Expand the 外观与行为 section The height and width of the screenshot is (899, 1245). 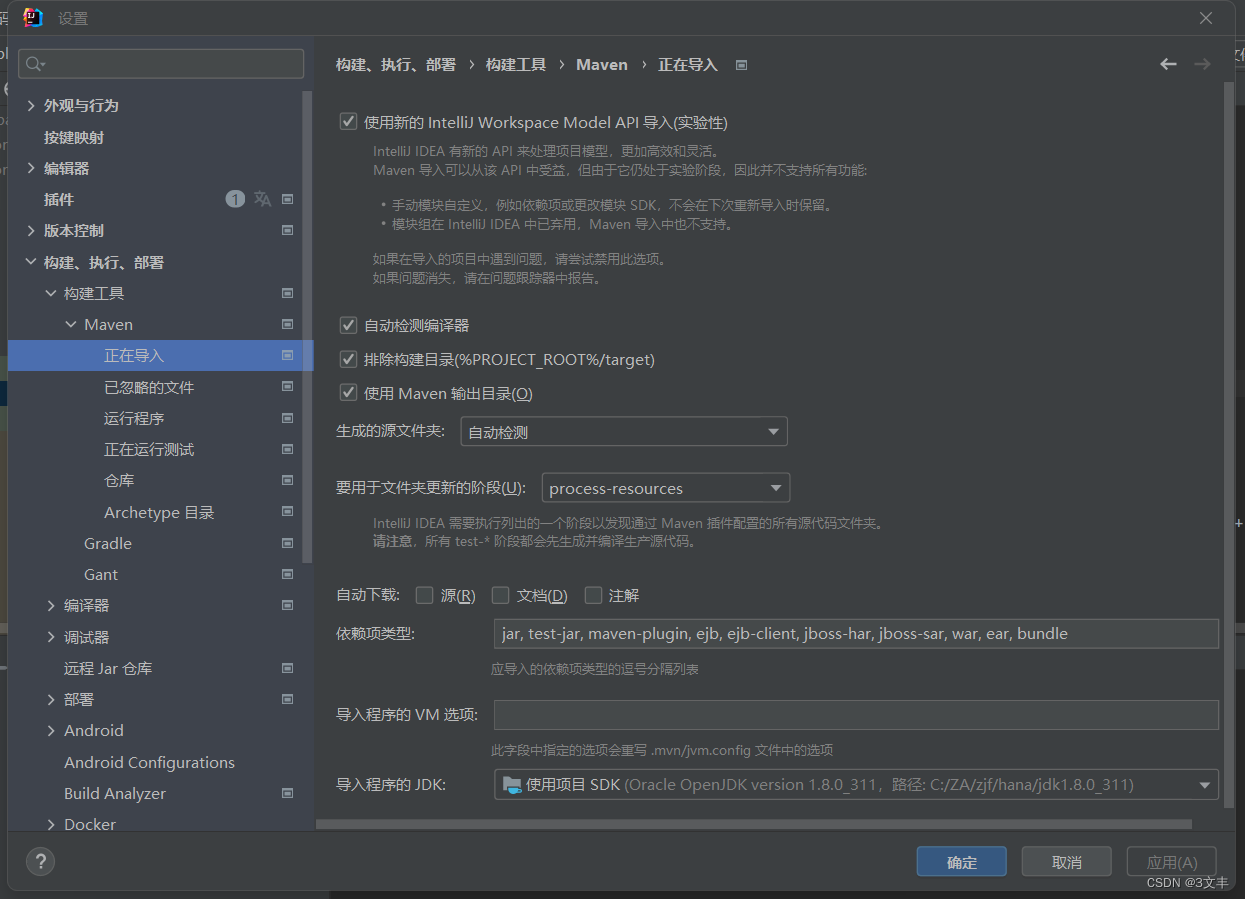tap(31, 105)
